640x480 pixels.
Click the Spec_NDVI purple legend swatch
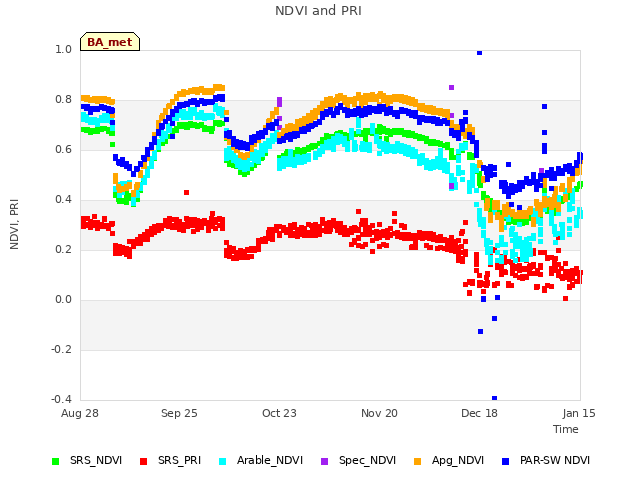click(x=324, y=461)
